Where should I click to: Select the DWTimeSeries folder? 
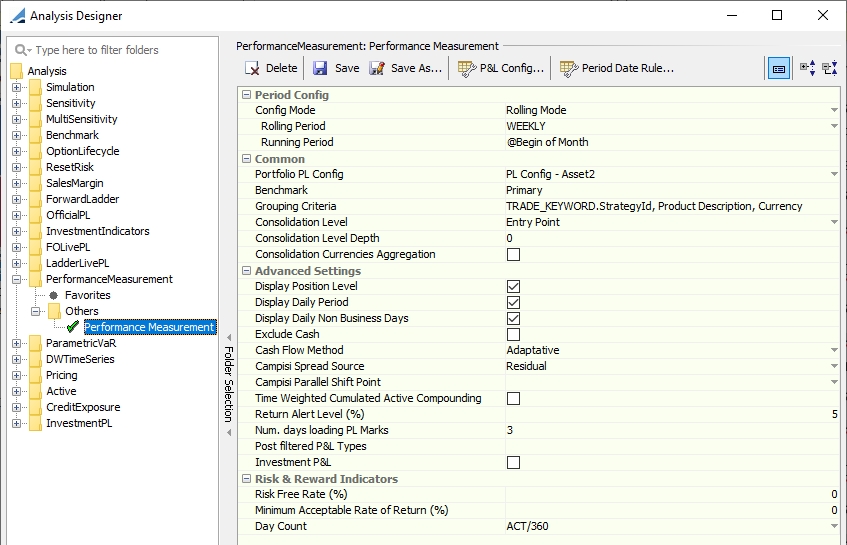[x=80, y=359]
